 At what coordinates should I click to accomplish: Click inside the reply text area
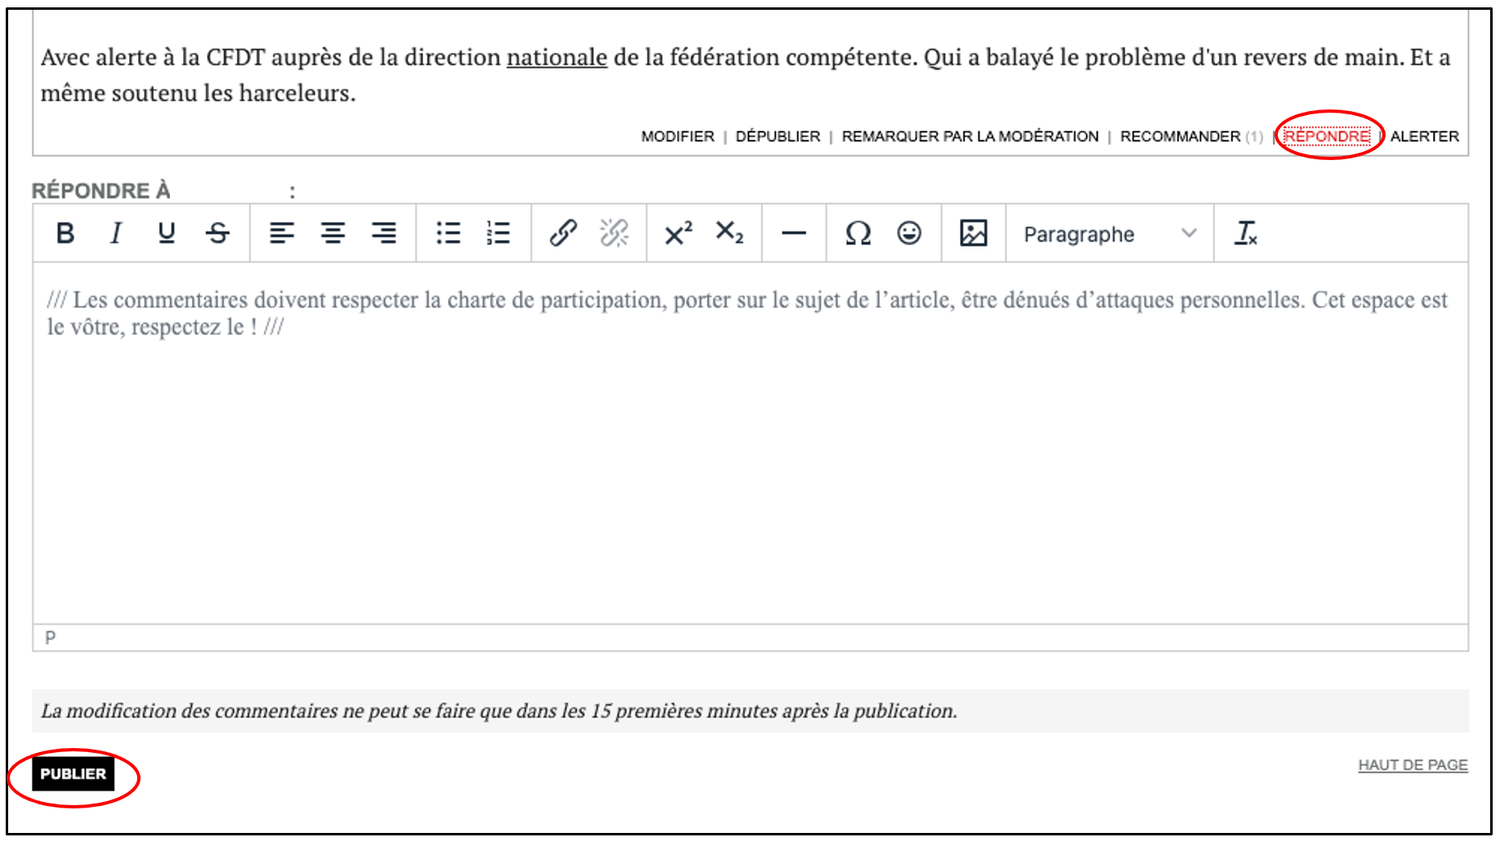point(750,443)
